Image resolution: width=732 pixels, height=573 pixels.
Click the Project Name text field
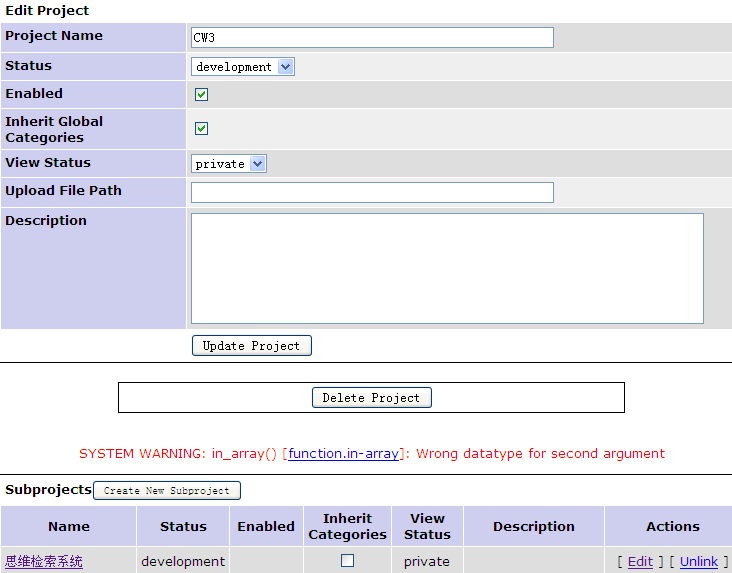372,38
